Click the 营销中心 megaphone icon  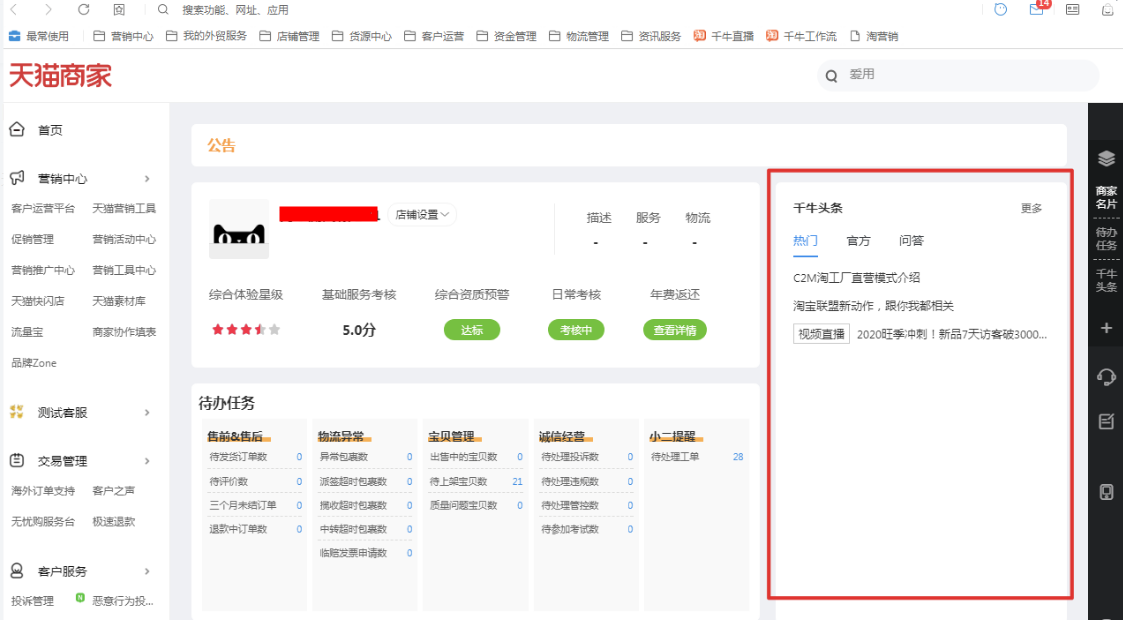pos(17,178)
